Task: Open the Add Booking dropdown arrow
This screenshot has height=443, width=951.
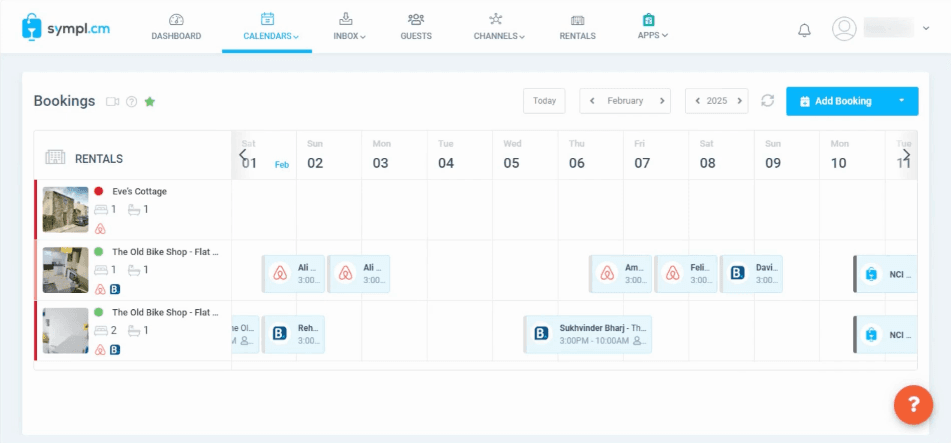Action: (x=902, y=101)
